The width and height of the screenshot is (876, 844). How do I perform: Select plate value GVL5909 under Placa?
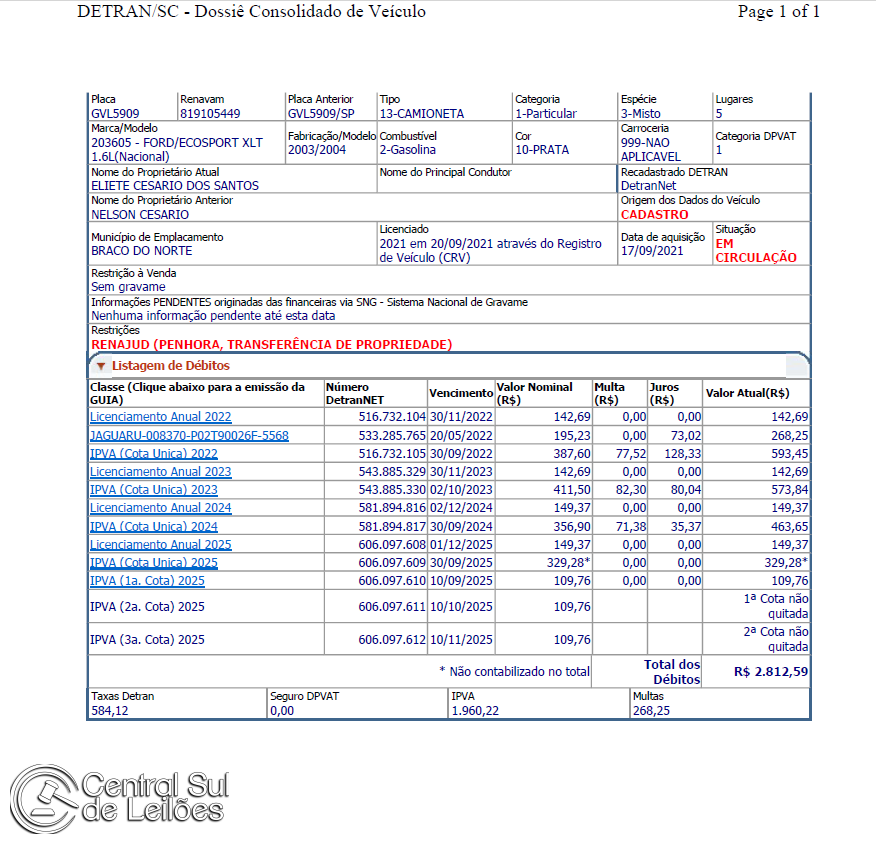[116, 113]
